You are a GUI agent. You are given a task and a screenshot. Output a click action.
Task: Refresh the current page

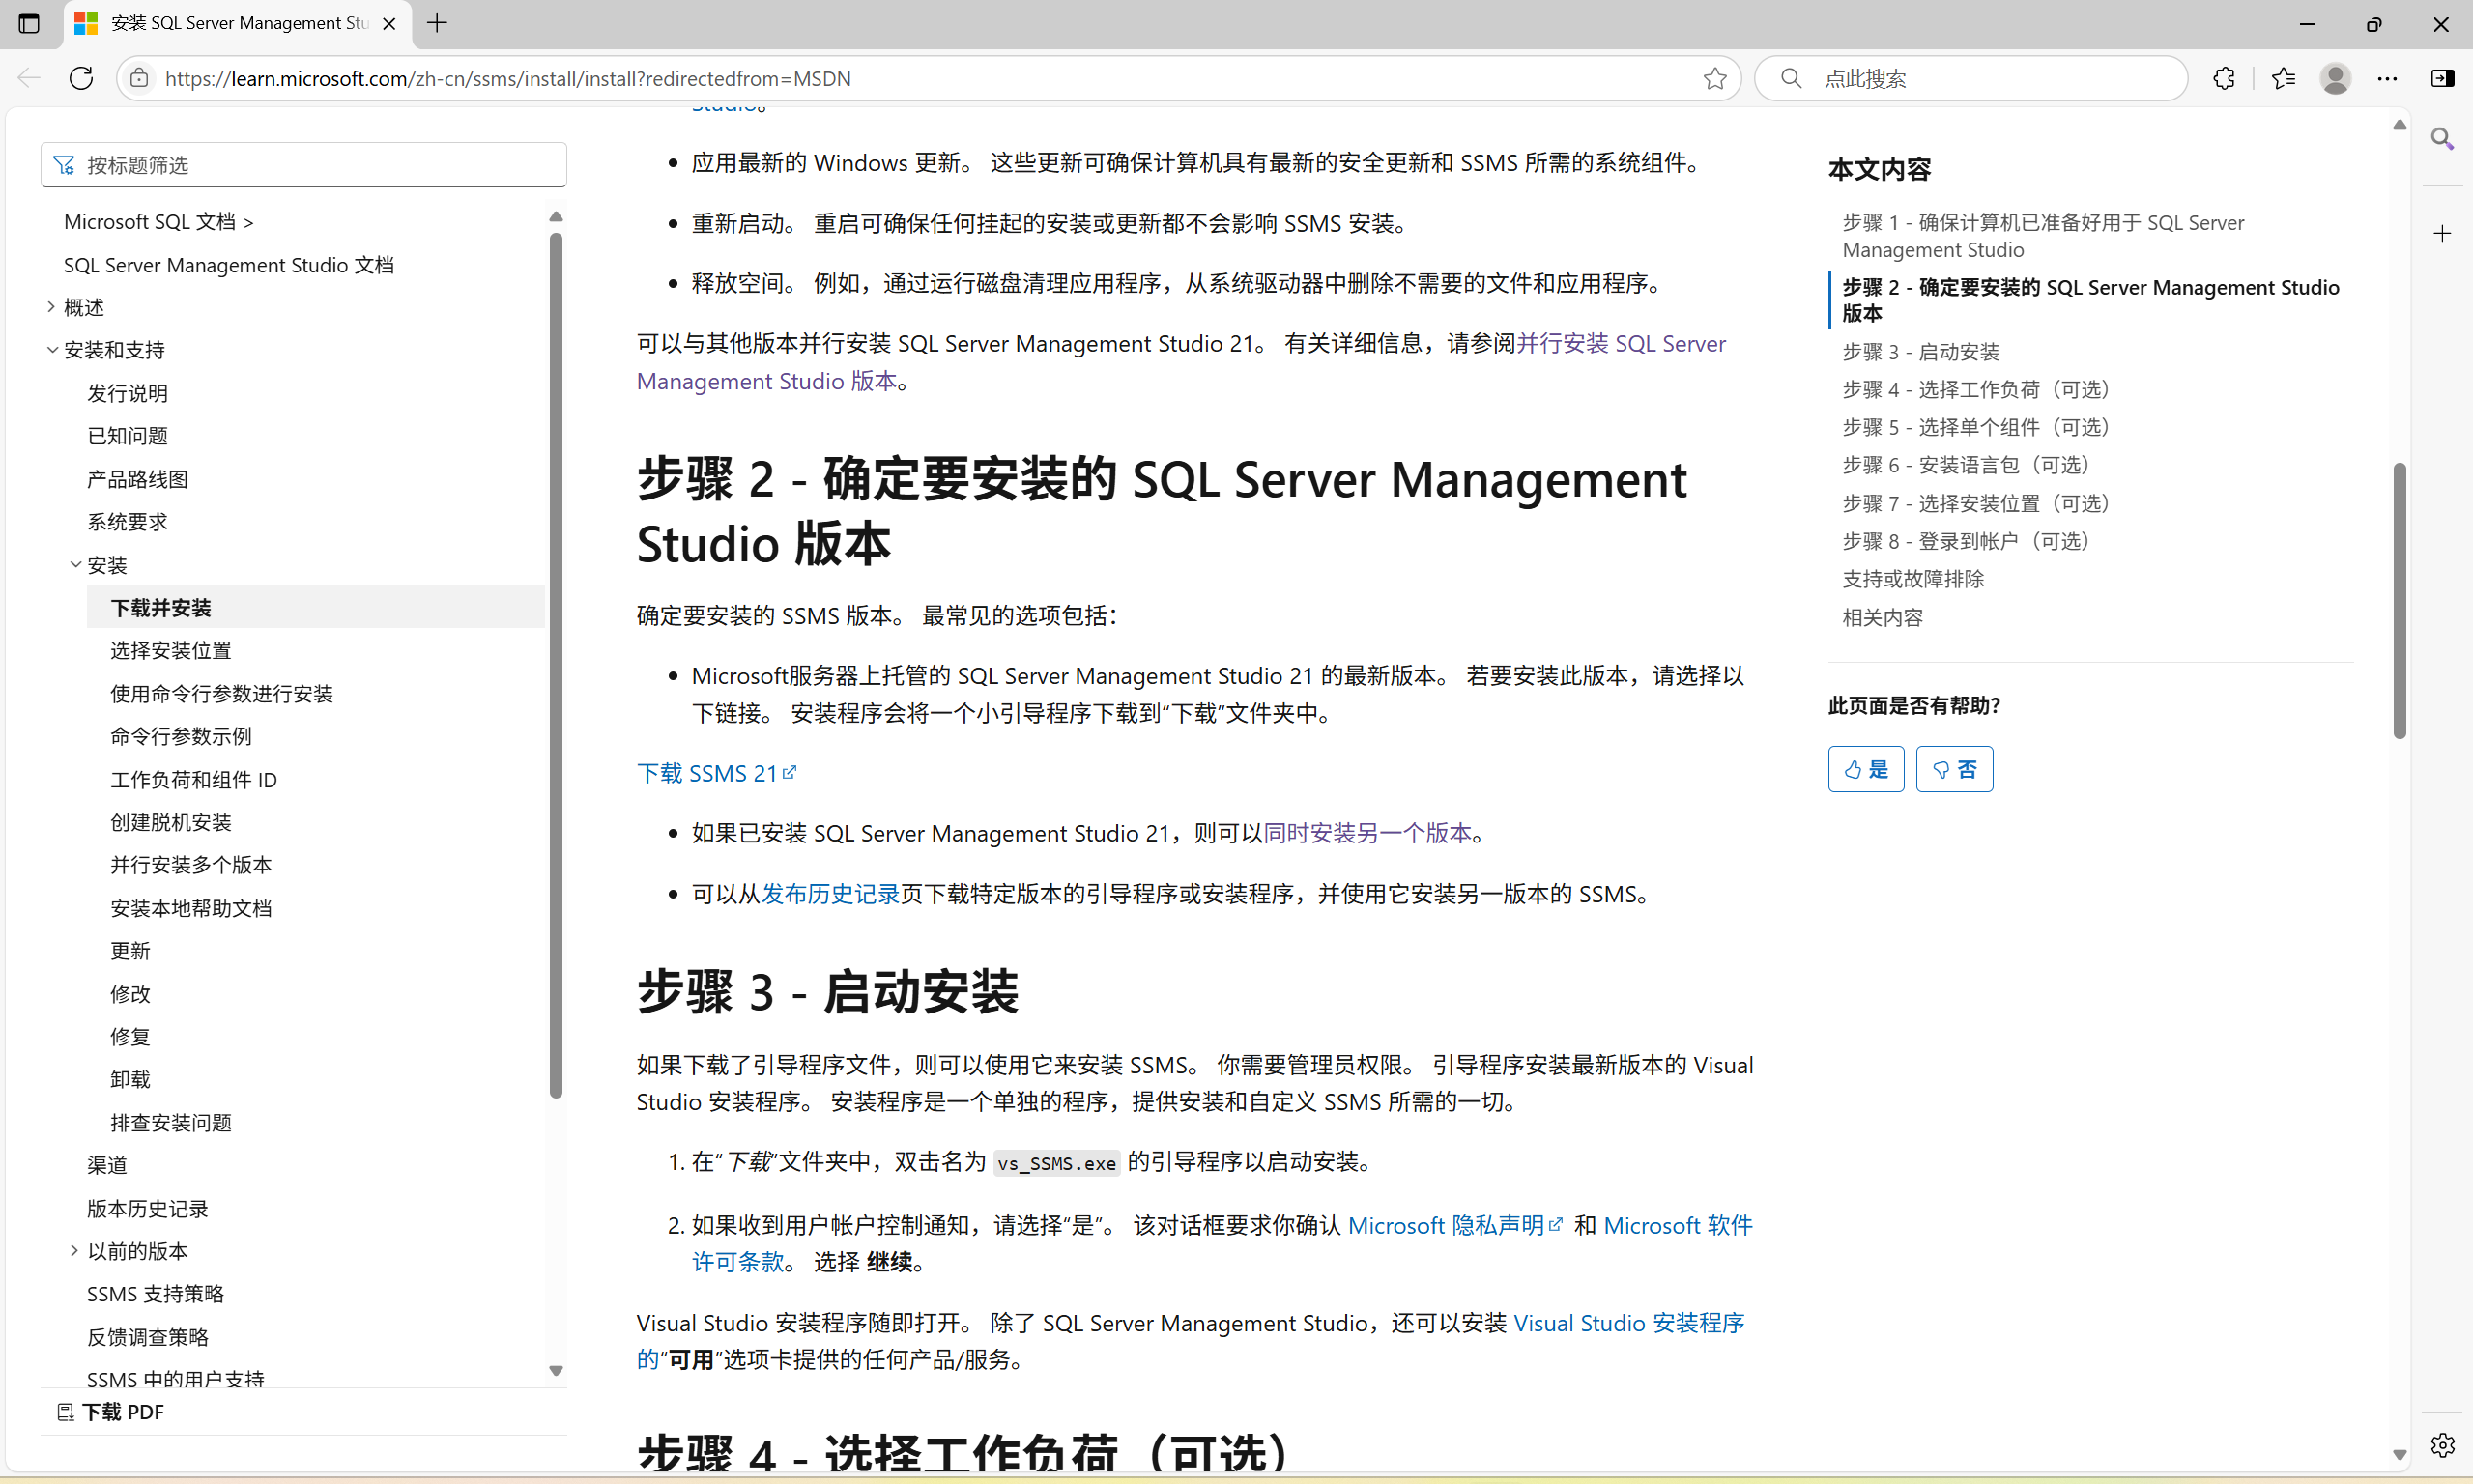(82, 78)
